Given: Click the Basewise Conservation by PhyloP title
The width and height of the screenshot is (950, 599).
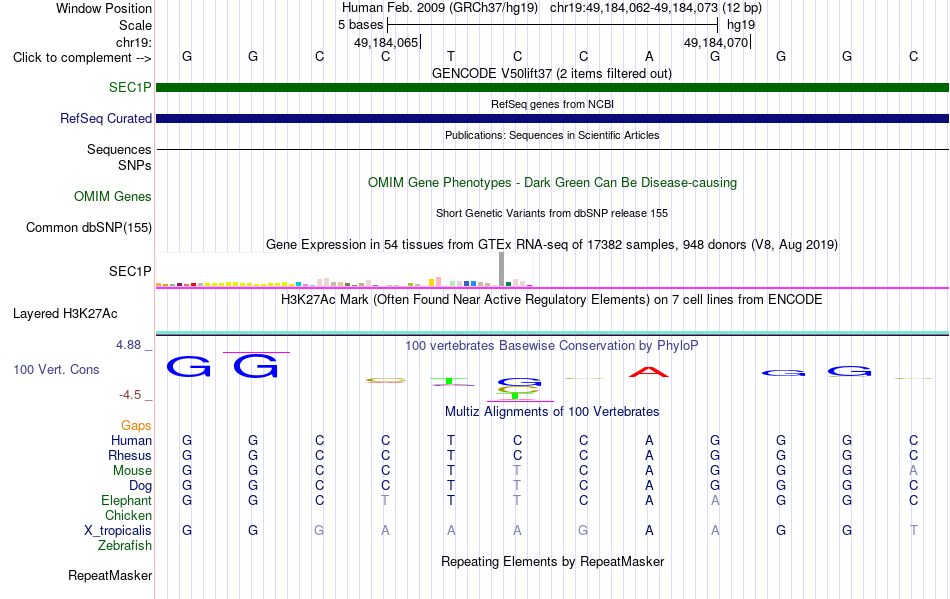Looking at the screenshot, I should 552,345.
